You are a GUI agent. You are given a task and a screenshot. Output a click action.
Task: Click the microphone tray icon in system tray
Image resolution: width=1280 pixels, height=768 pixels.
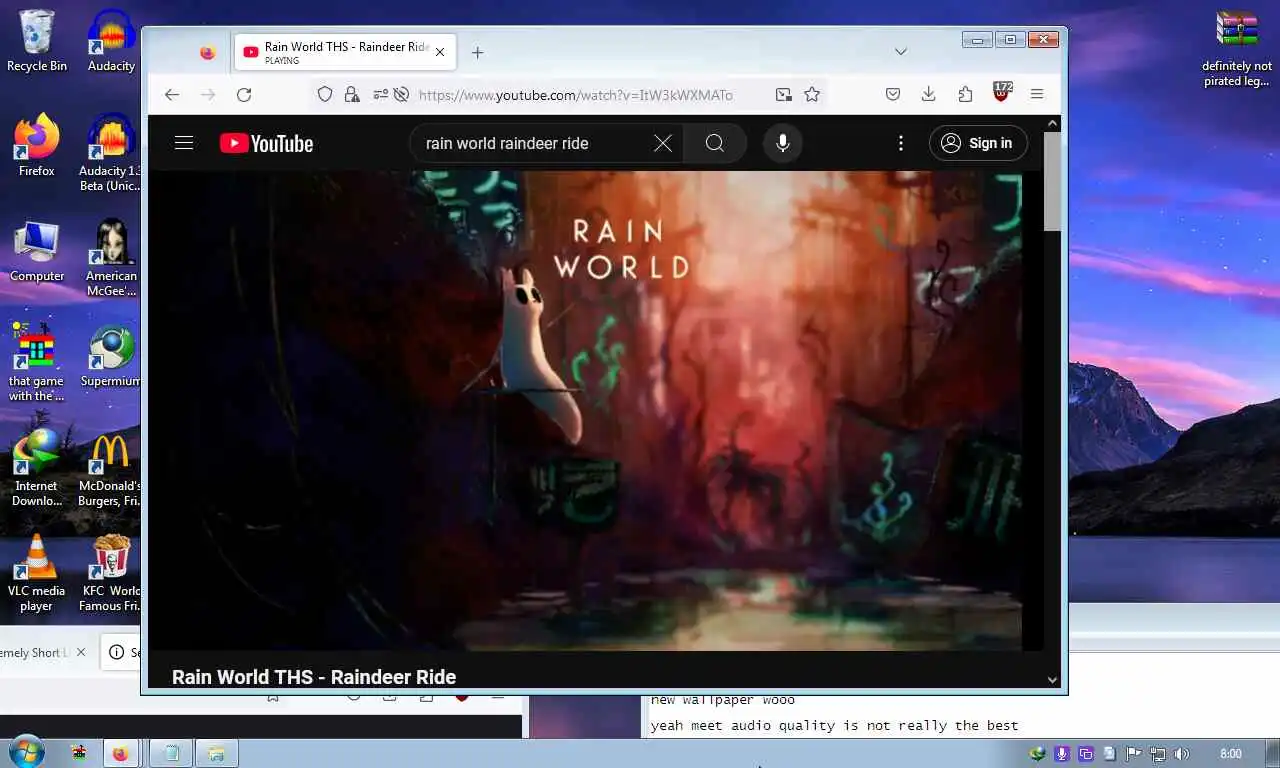1062,754
